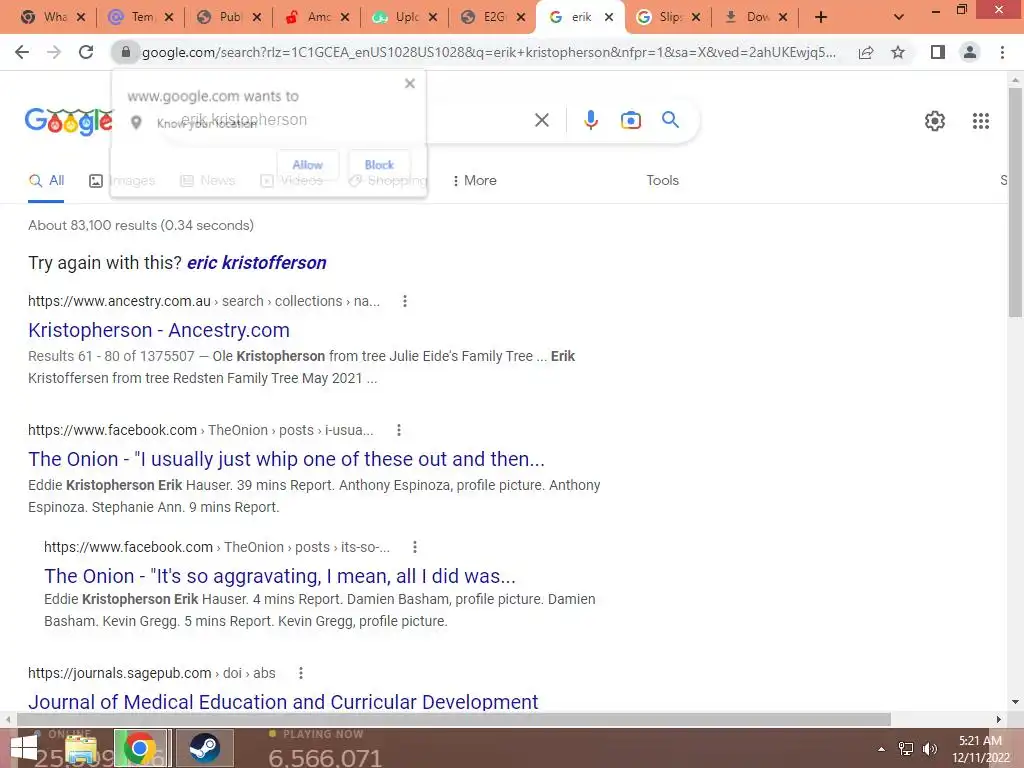Open Chrome from the taskbar
The image size is (1024, 768).
pyautogui.click(x=140, y=748)
